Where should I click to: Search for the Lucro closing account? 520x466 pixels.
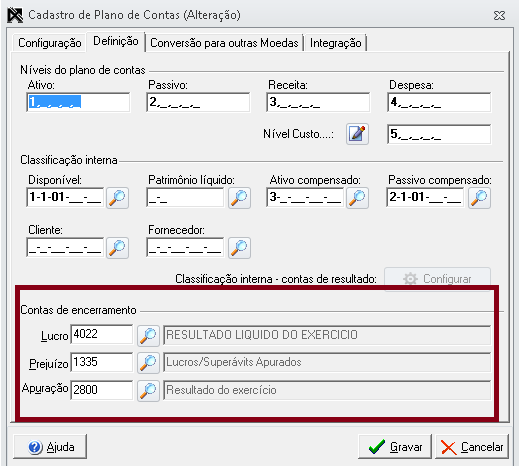(148, 335)
